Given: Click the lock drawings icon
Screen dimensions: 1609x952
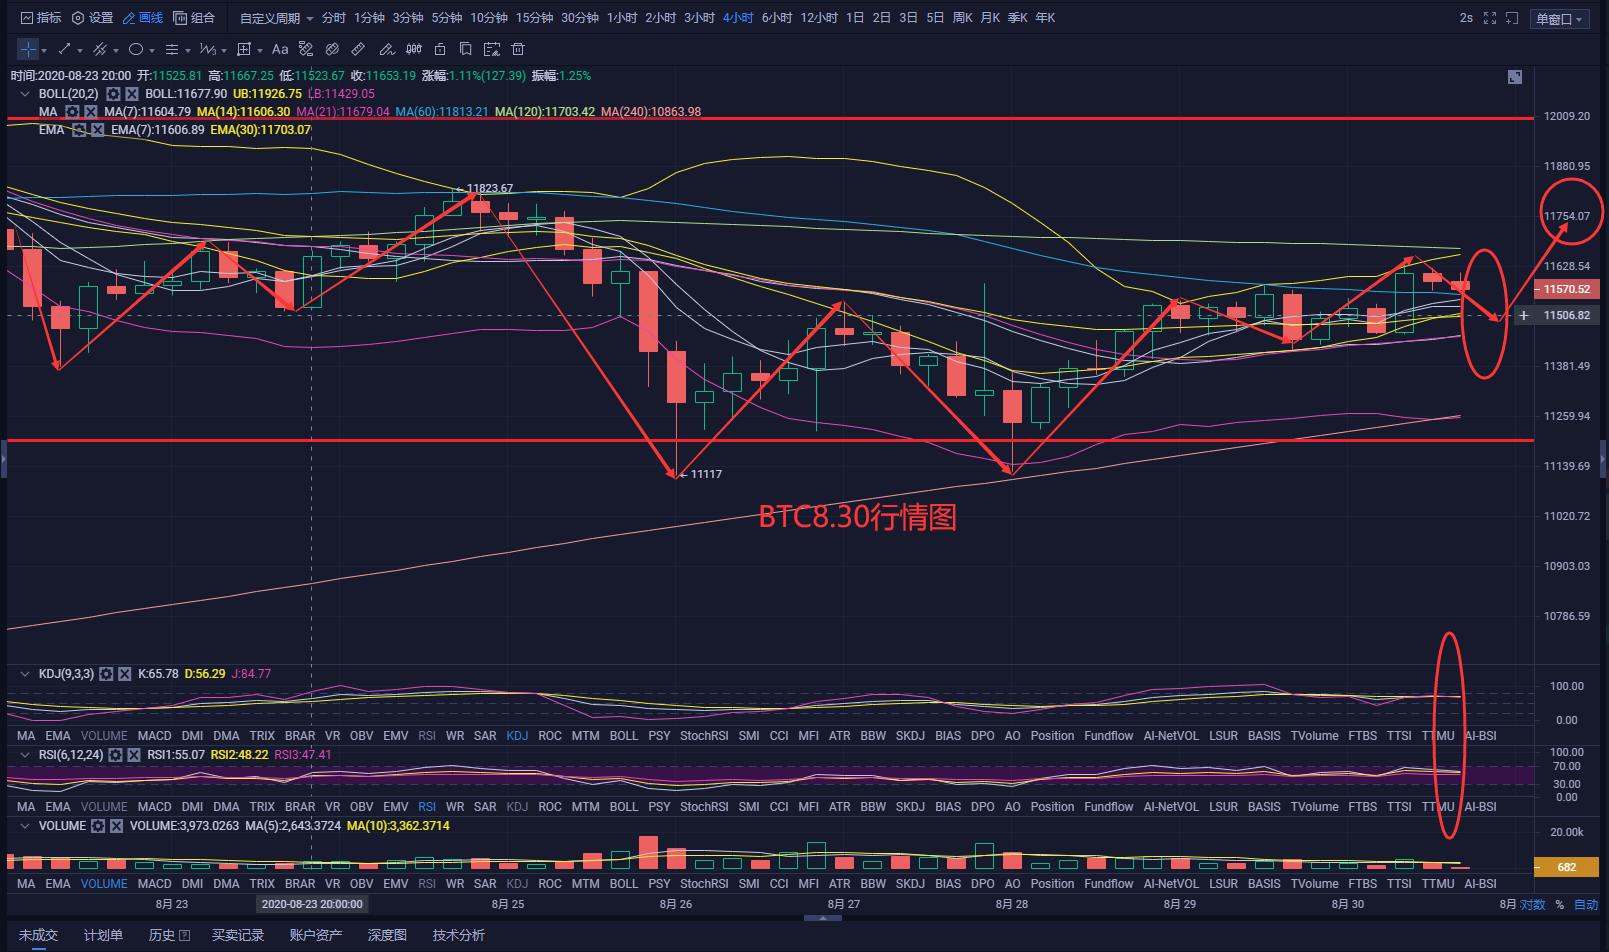Looking at the screenshot, I should [x=439, y=49].
